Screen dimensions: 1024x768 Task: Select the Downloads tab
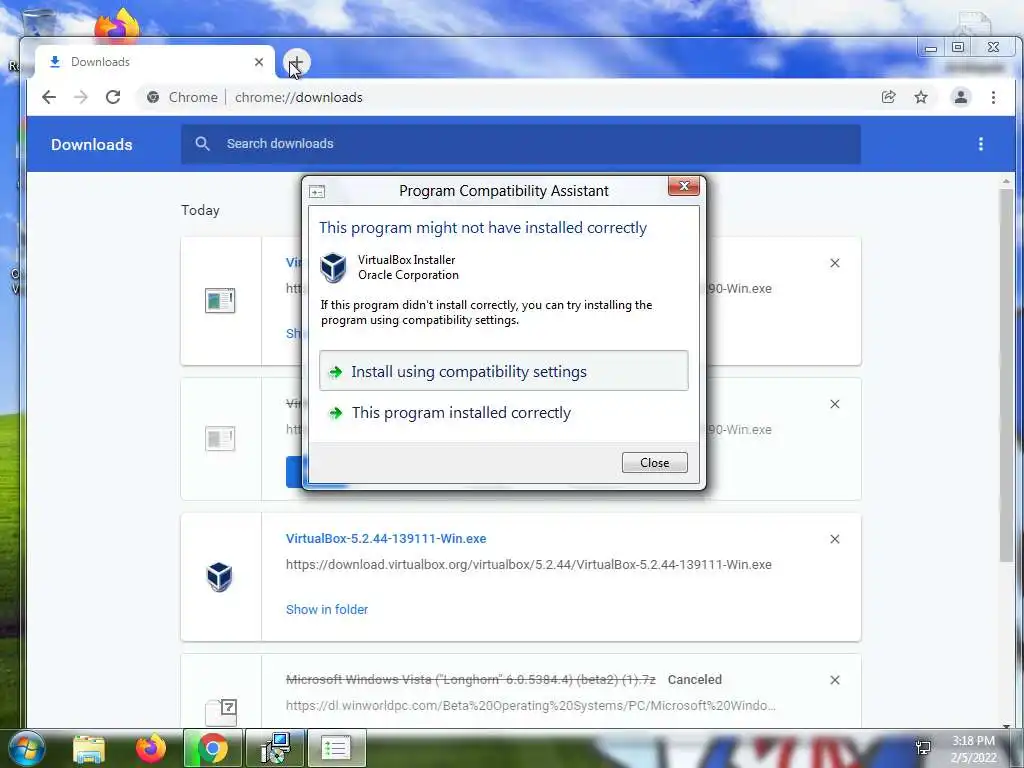[154, 62]
